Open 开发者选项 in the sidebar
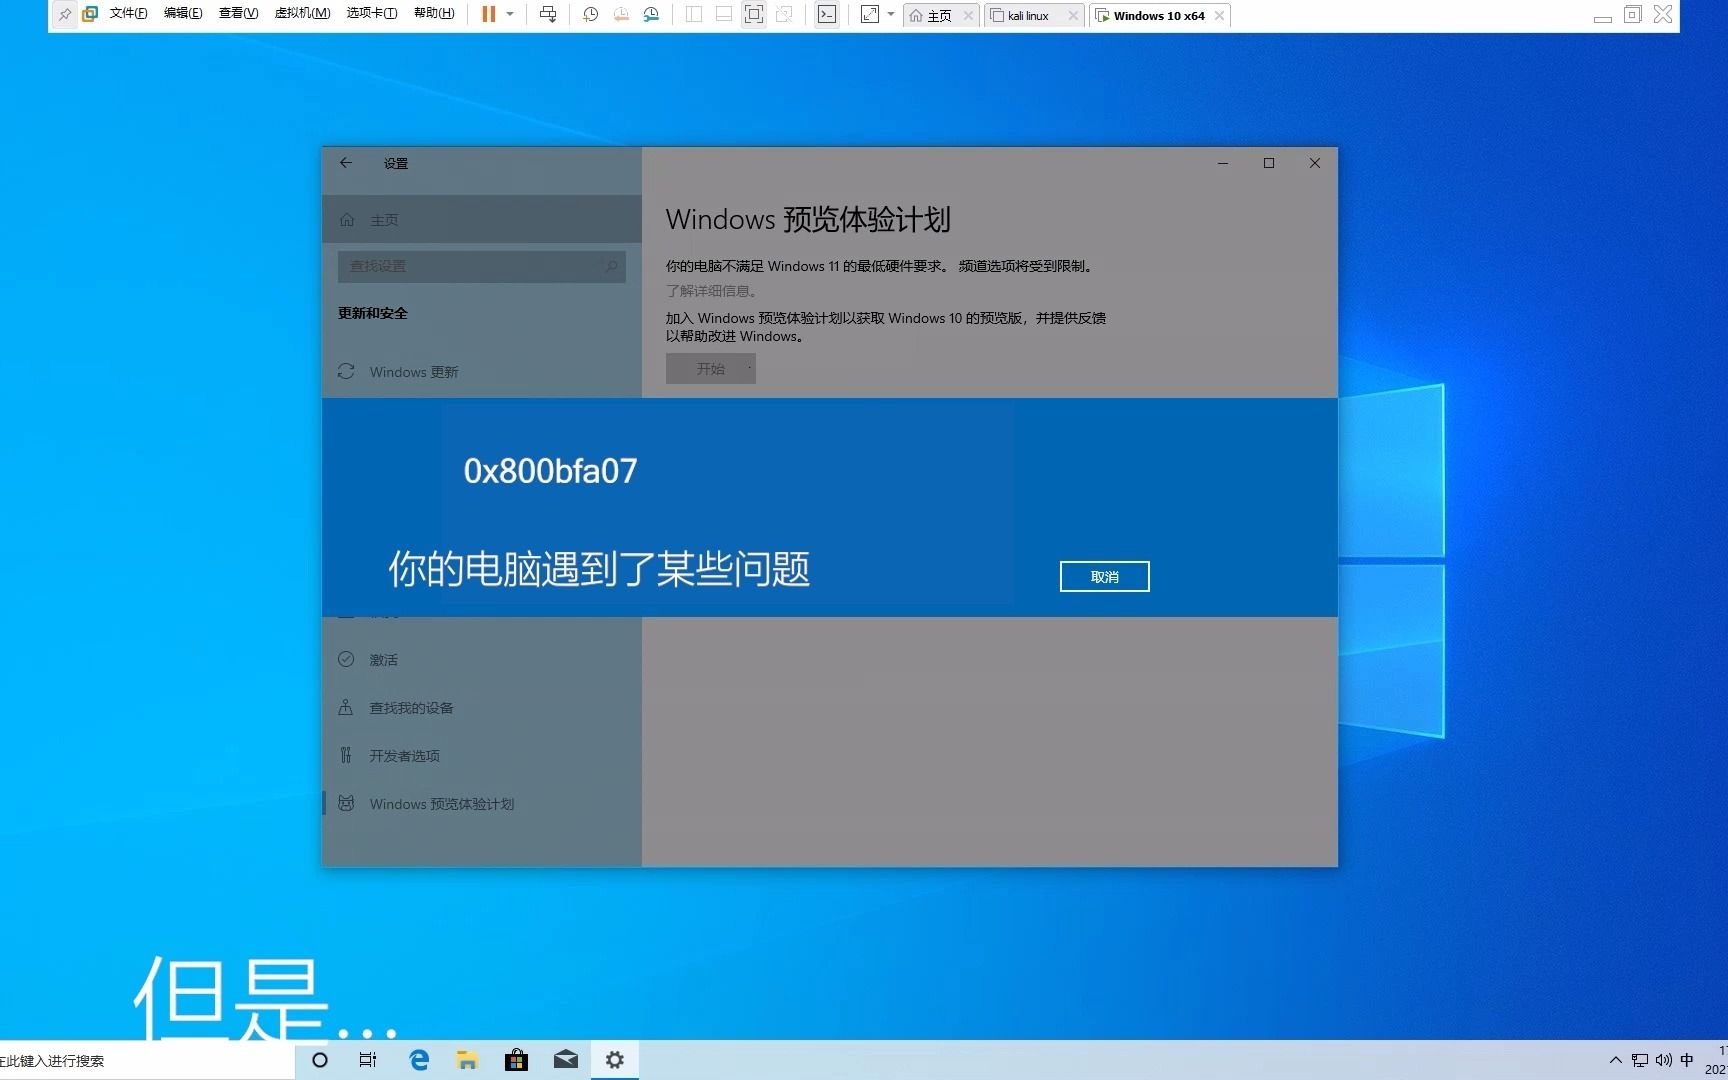Screen dimensions: 1728x1080 pyautogui.click(x=481, y=756)
